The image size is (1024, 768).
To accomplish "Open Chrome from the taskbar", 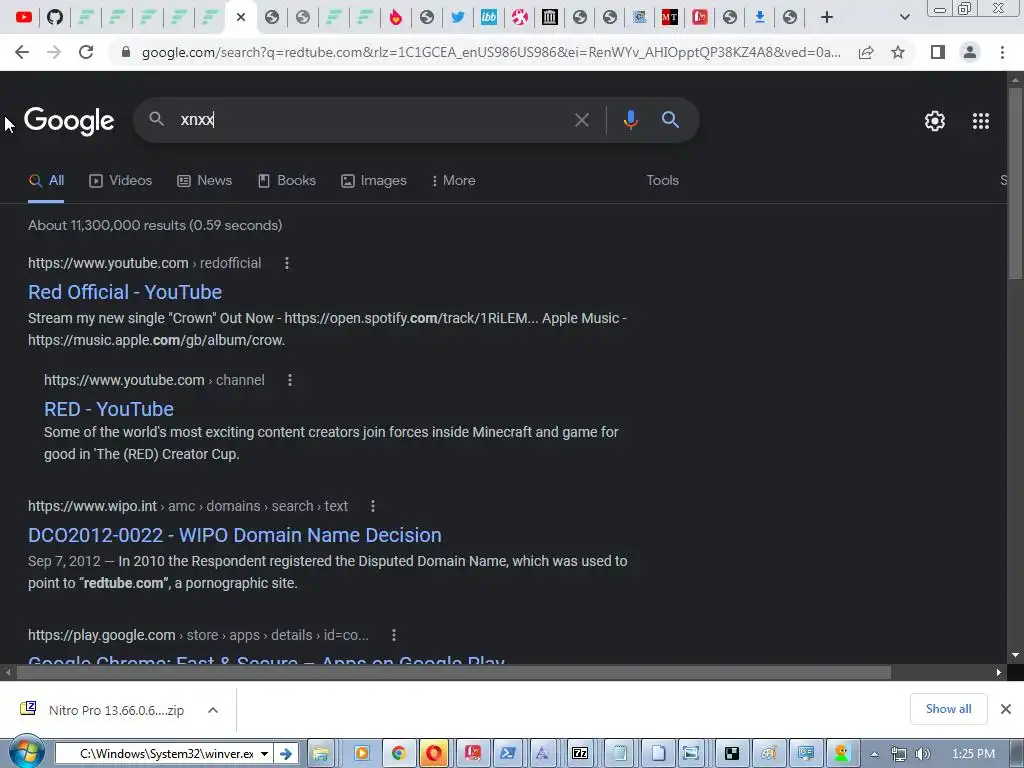I will click(x=398, y=754).
